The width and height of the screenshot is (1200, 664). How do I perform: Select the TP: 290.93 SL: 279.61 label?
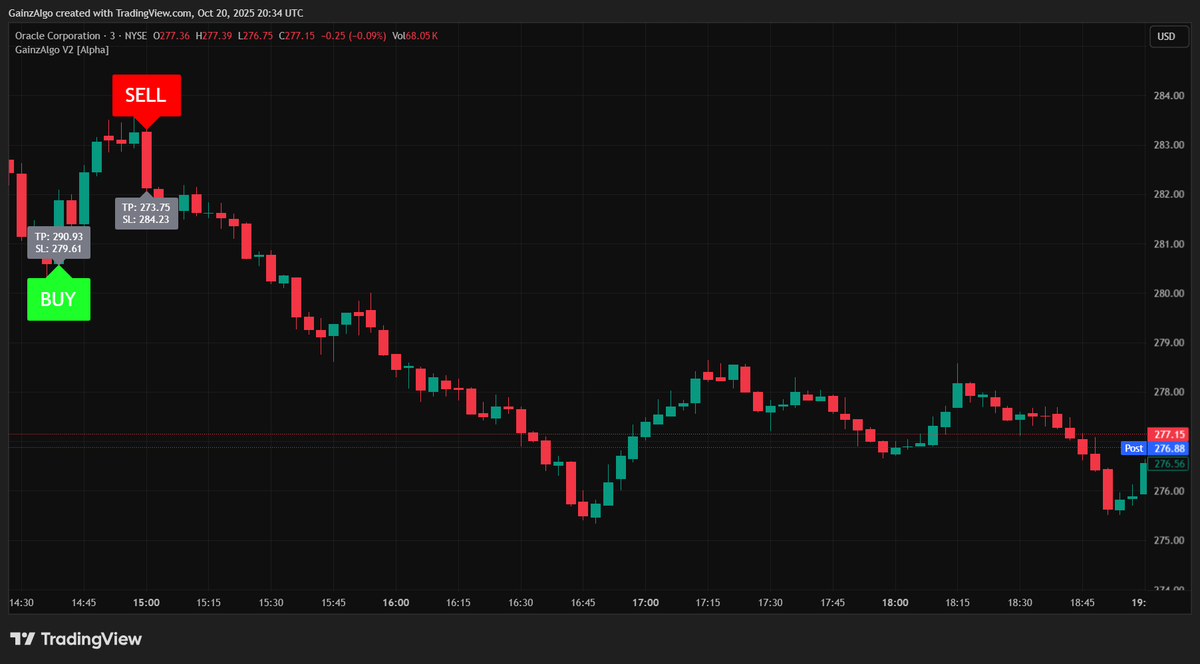click(58, 243)
